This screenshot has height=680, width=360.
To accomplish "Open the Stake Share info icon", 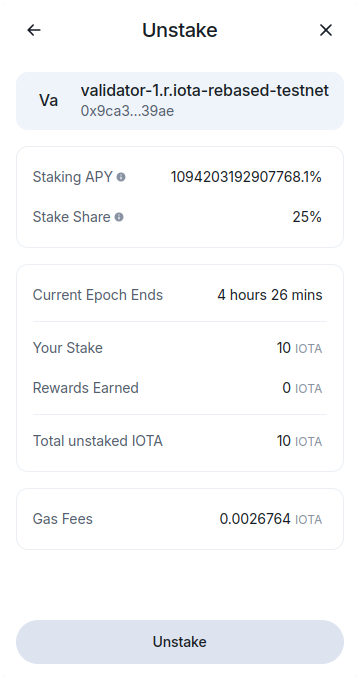I will click(x=119, y=217).
